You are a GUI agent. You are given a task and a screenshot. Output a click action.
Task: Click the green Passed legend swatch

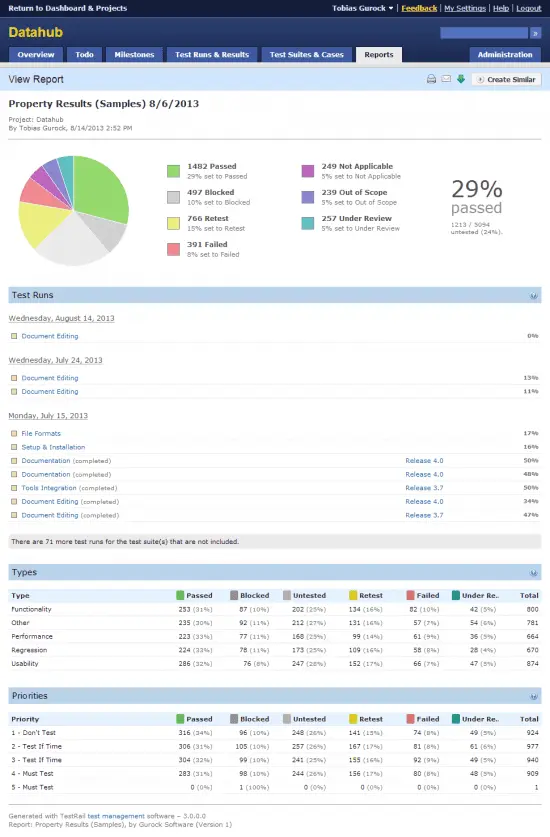(174, 171)
